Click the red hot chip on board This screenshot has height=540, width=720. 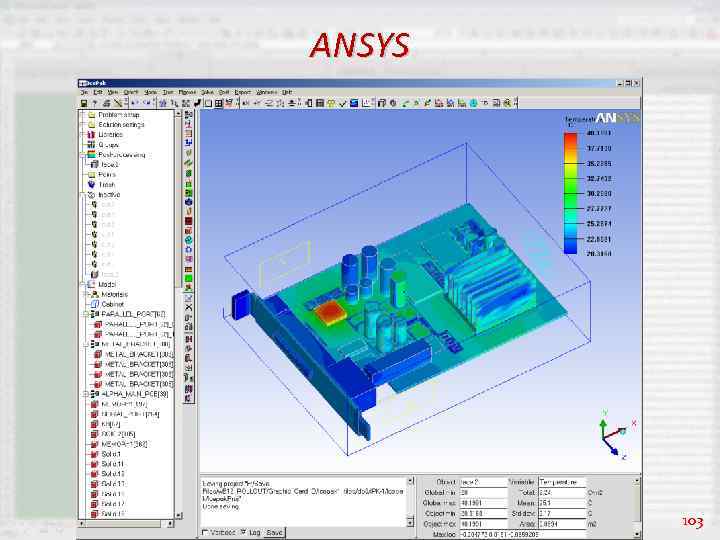331,313
